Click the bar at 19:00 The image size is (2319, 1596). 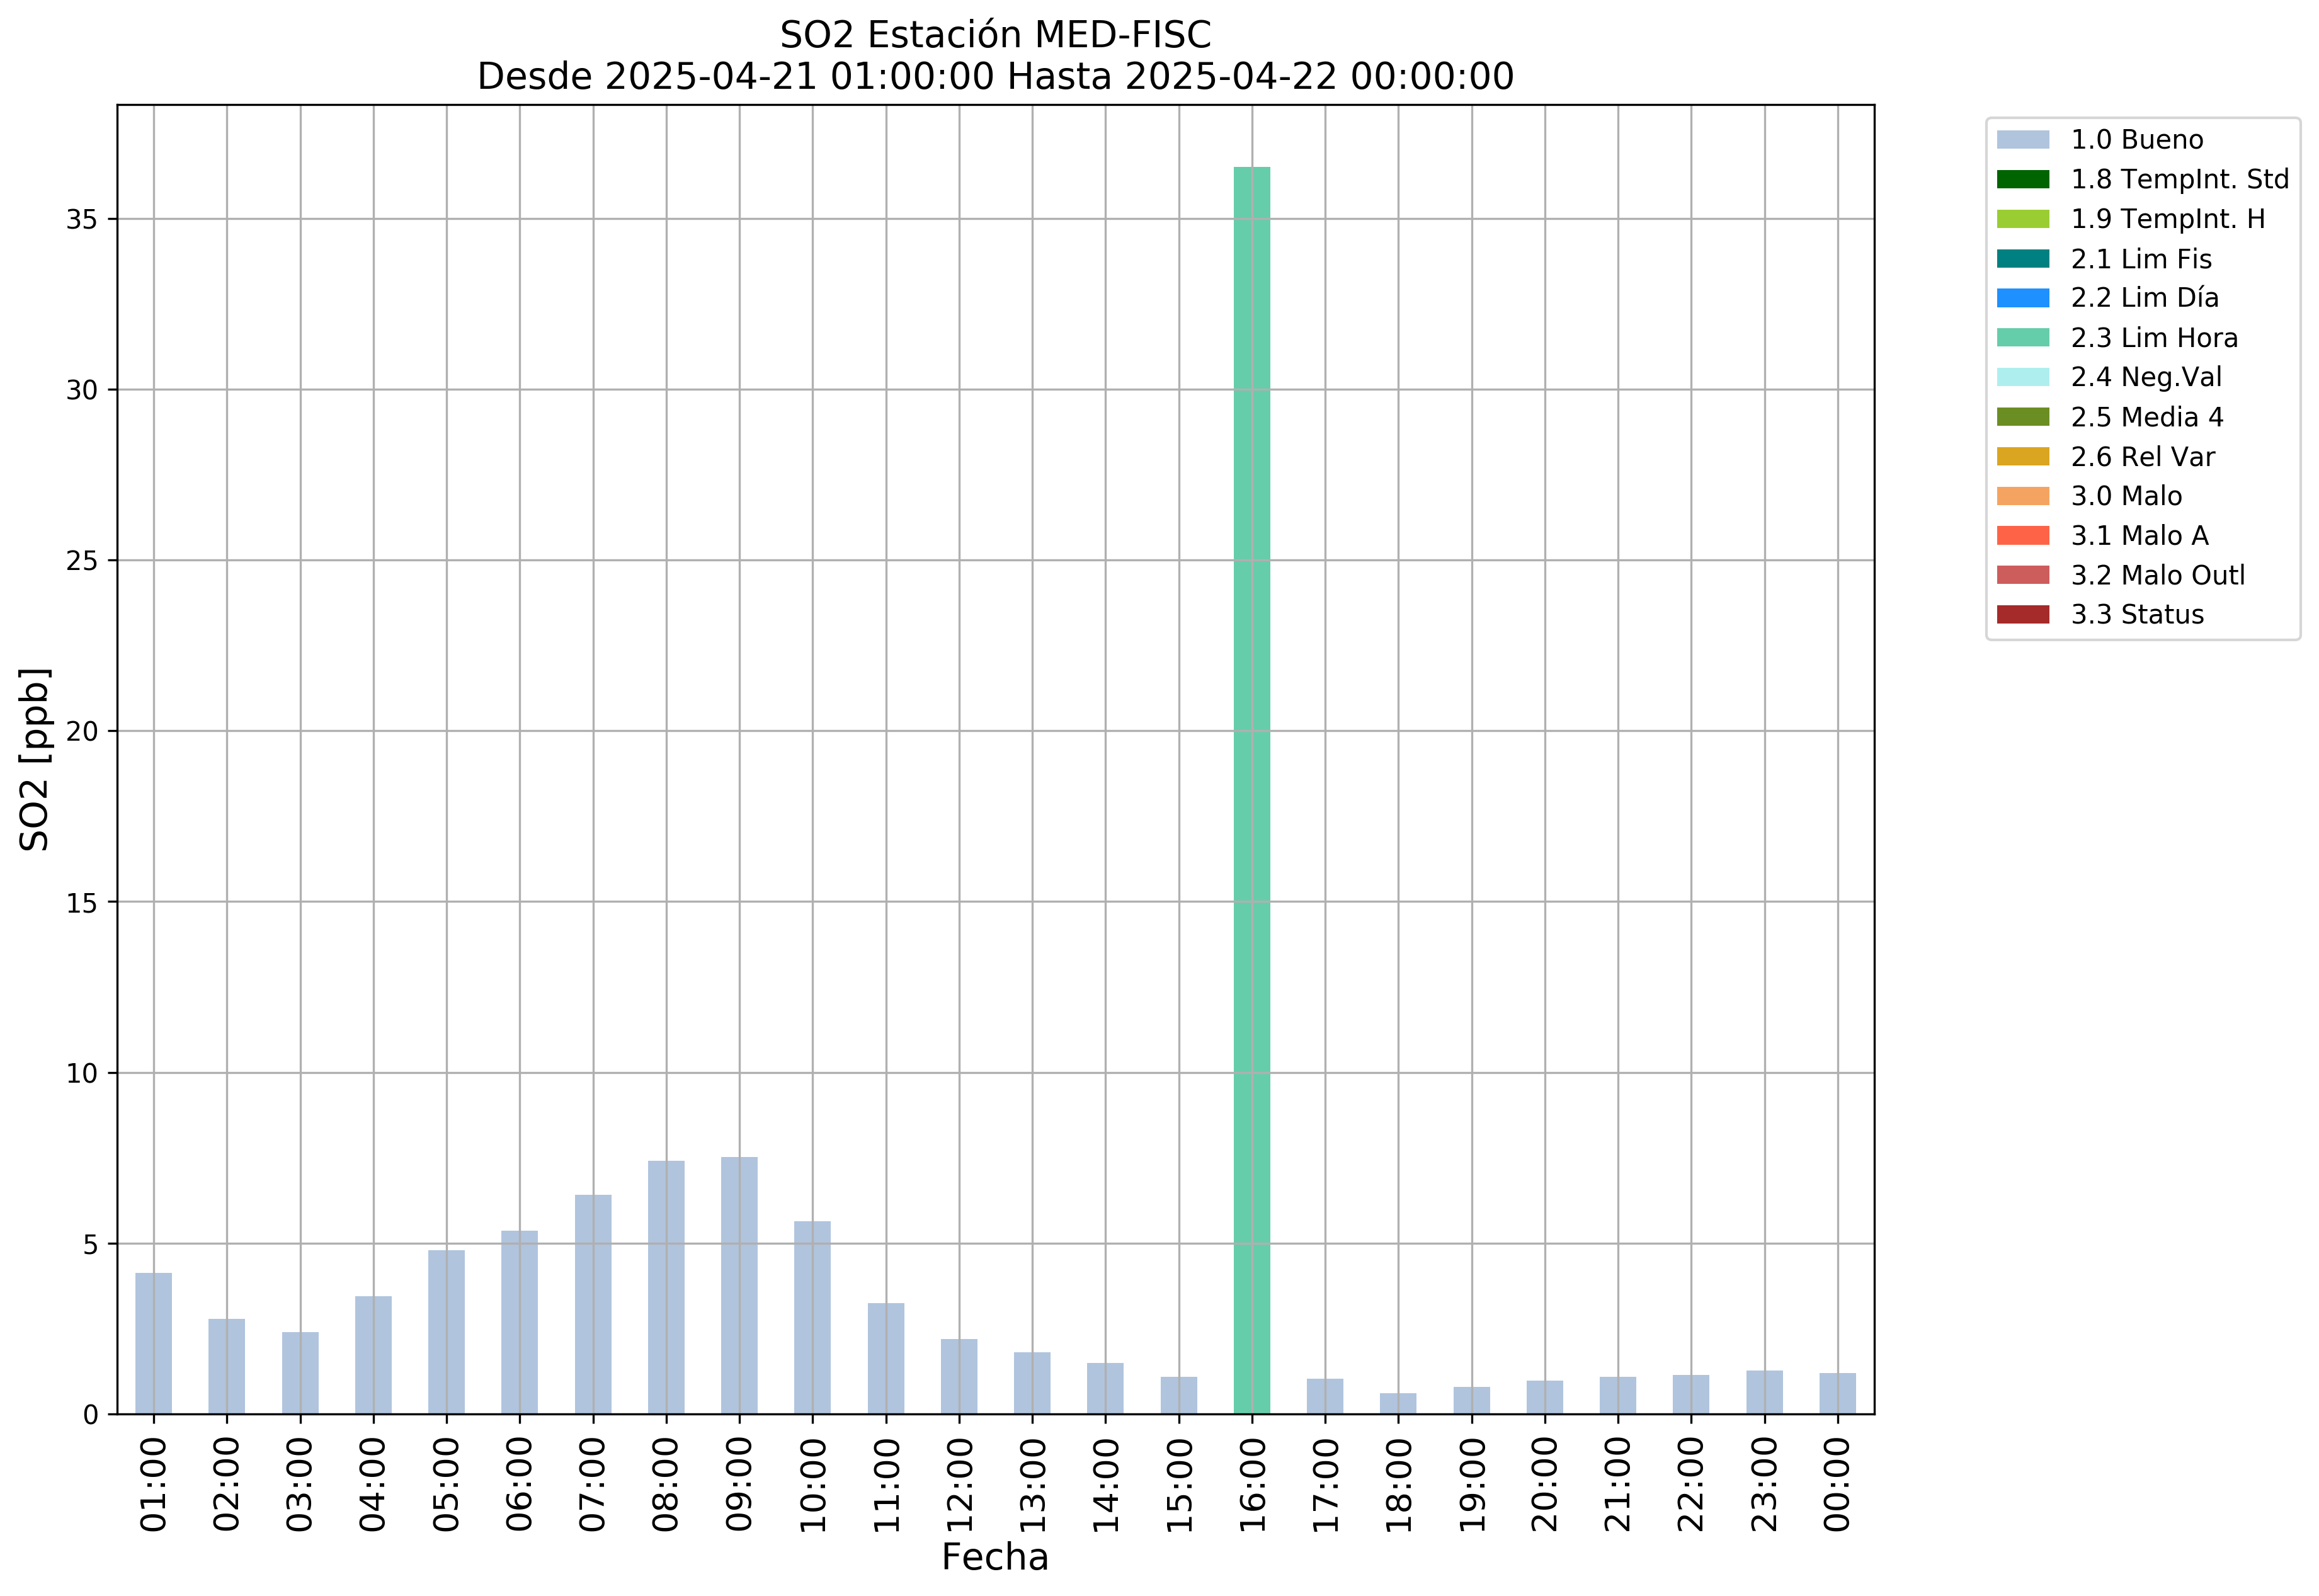coord(1472,1401)
